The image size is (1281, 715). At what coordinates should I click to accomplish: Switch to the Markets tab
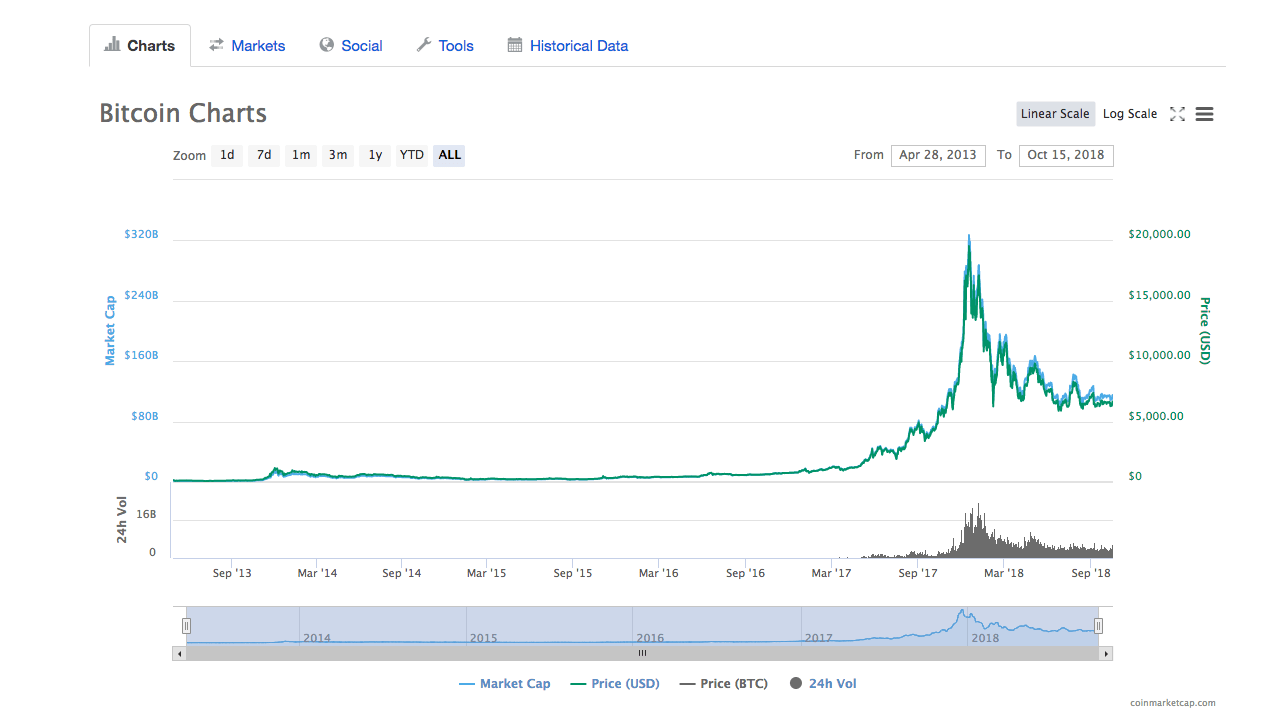247,46
